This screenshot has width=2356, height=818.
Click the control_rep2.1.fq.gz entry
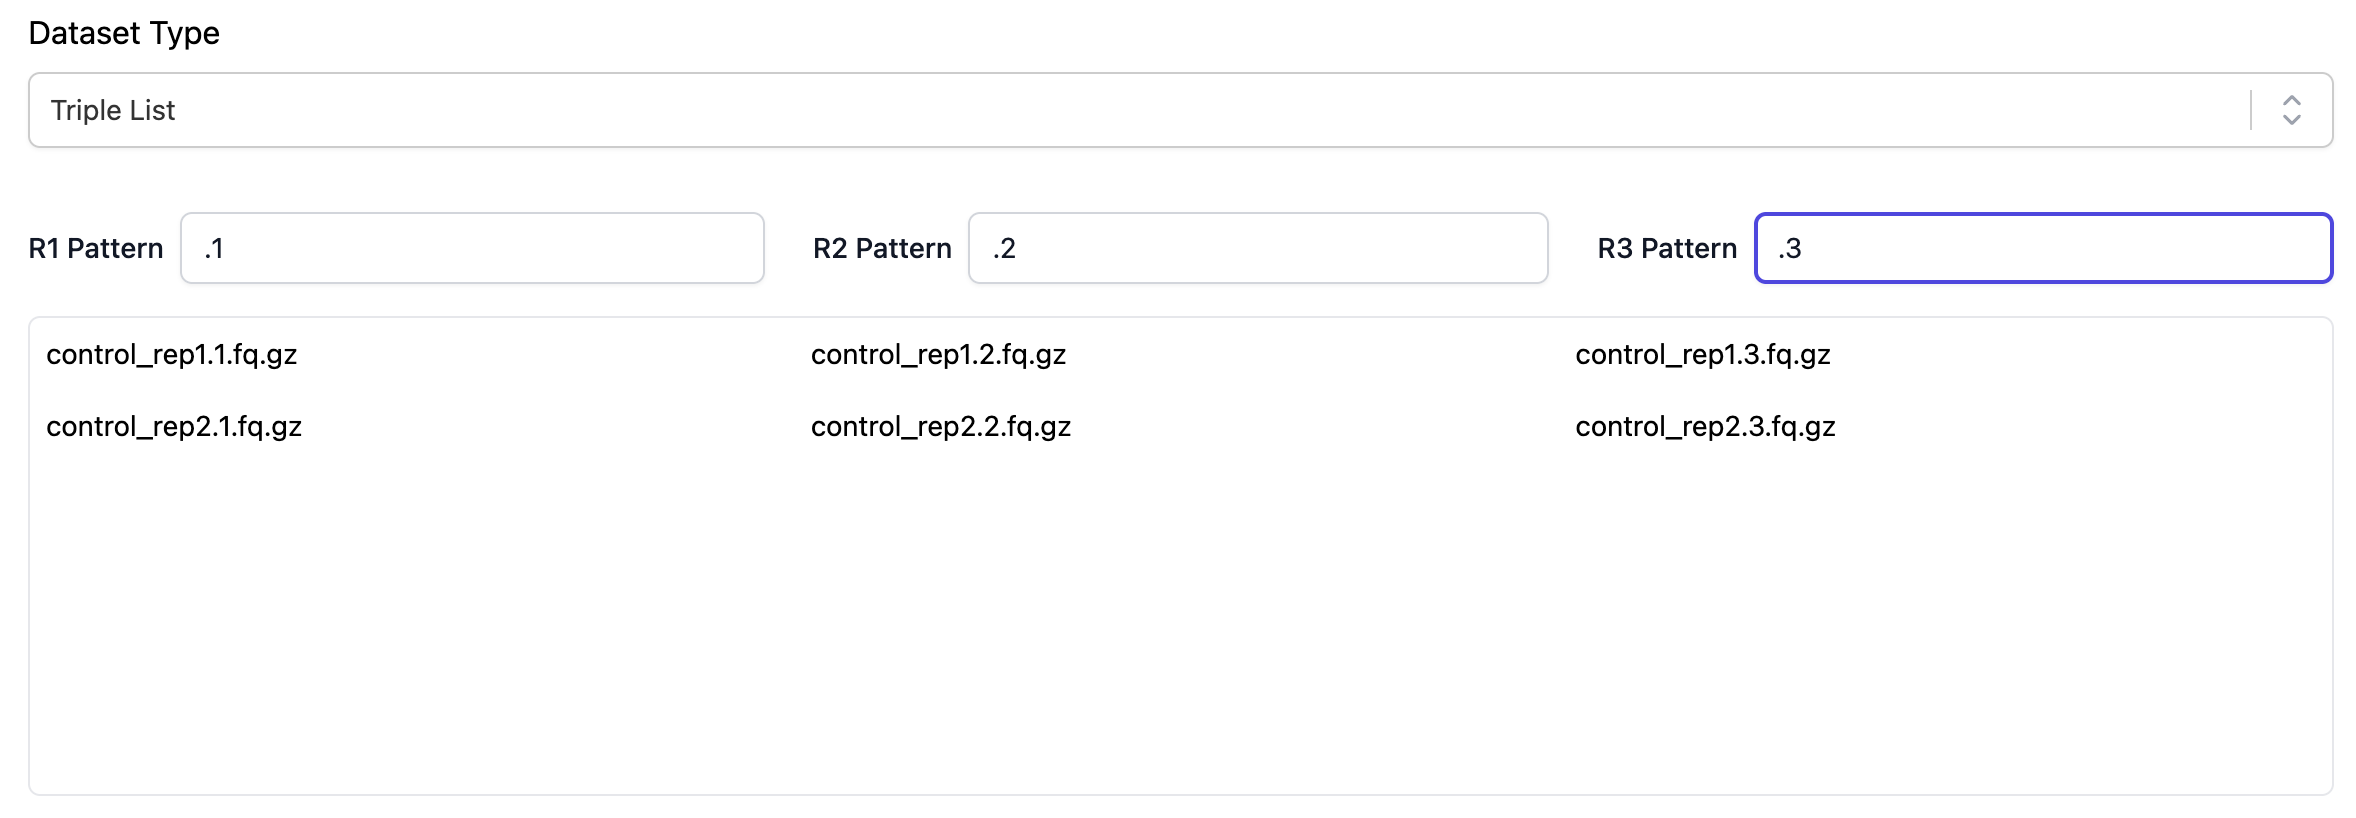pos(174,426)
